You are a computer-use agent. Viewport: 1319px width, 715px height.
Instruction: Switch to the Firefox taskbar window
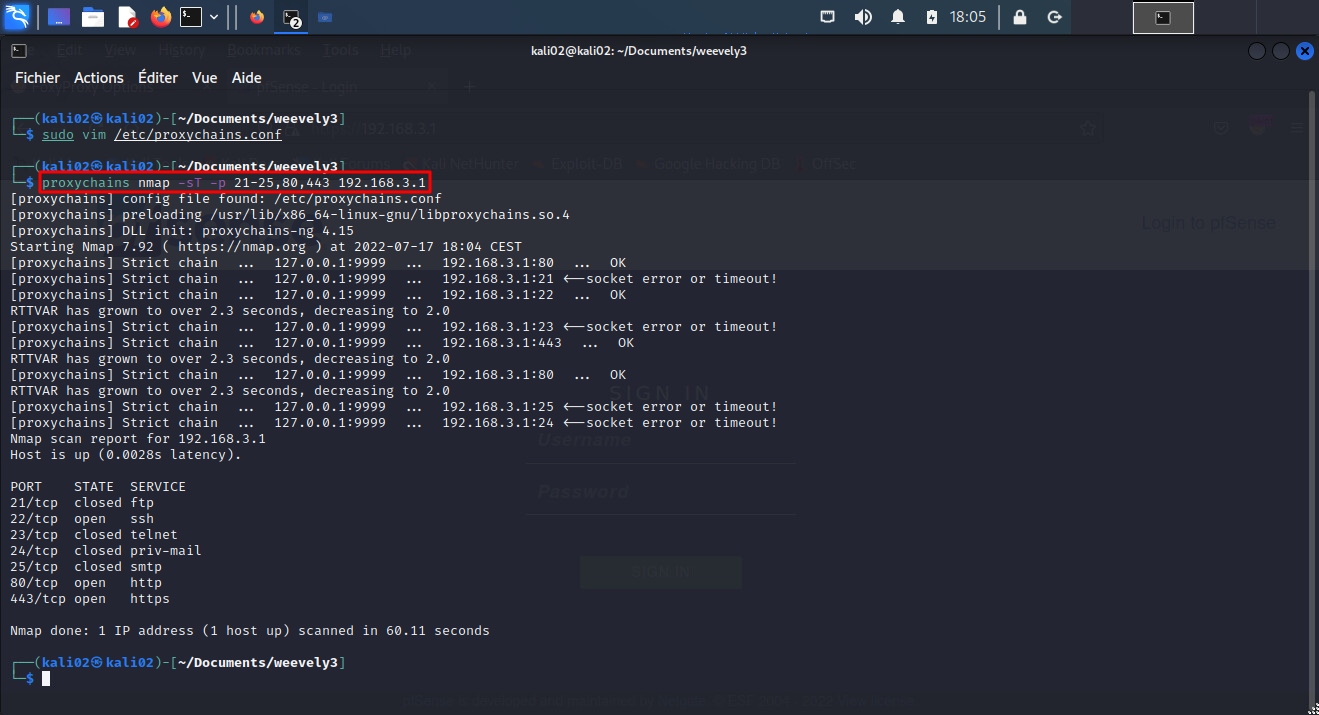click(x=257, y=17)
